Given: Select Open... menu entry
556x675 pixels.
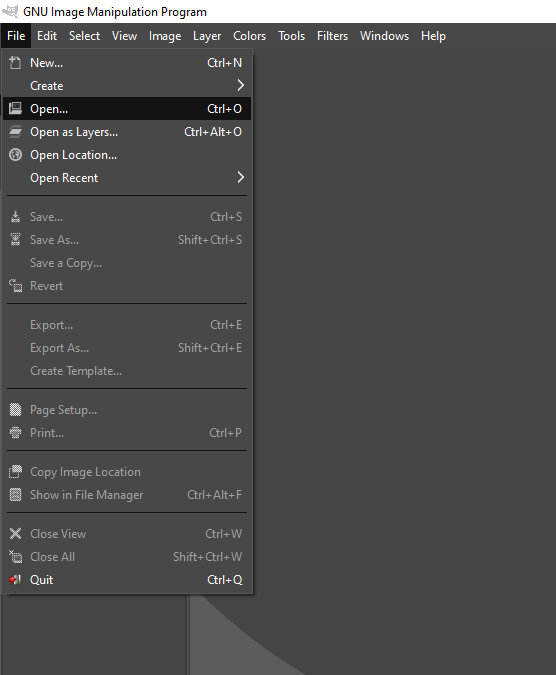Looking at the screenshot, I should coord(127,108).
